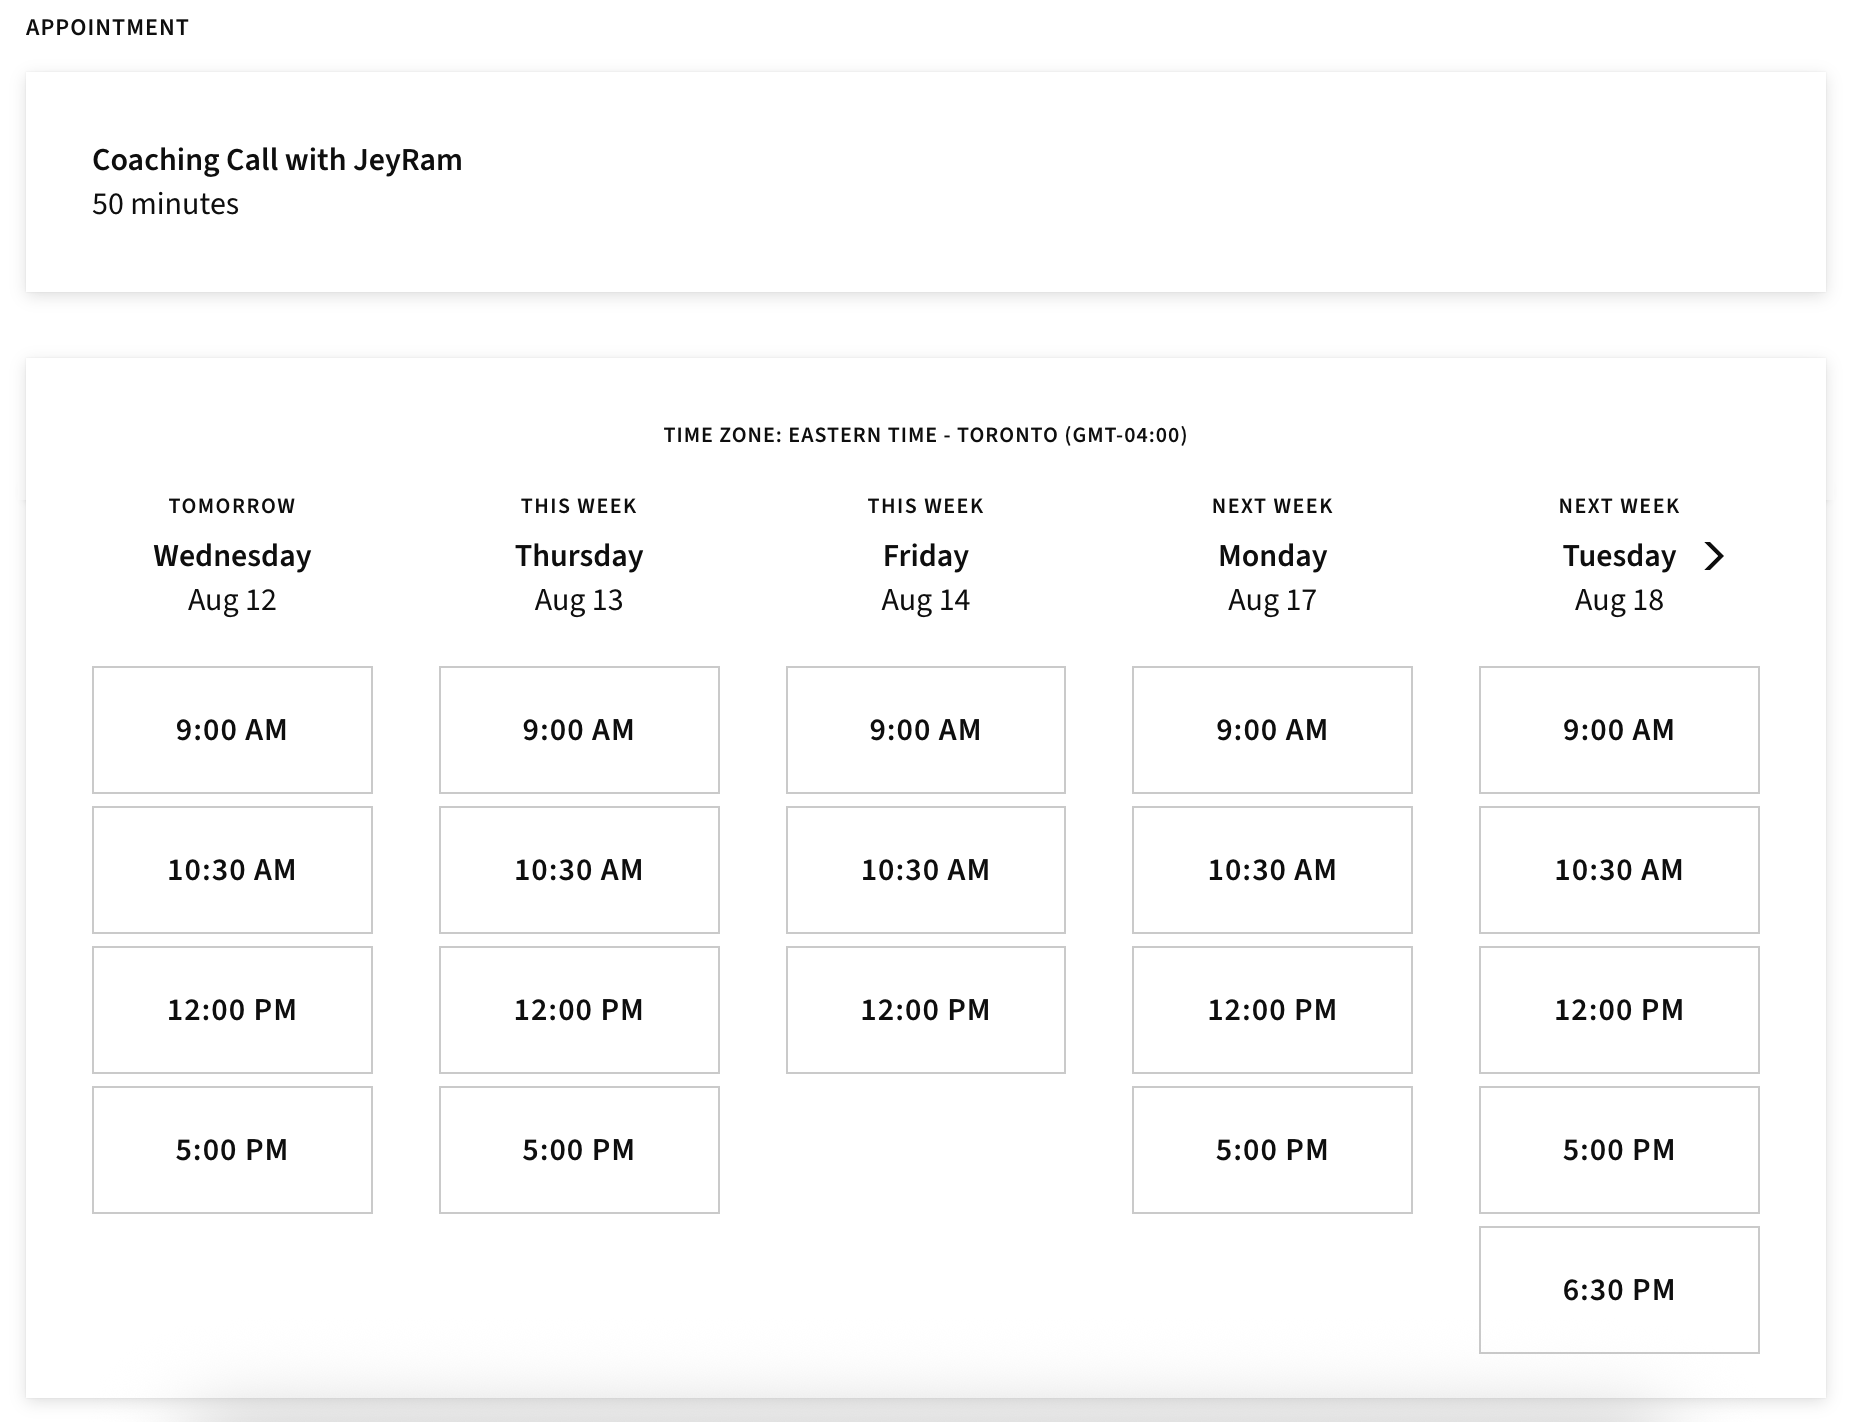Click the Tuesday day heading
The image size is (1850, 1422).
1619,556
